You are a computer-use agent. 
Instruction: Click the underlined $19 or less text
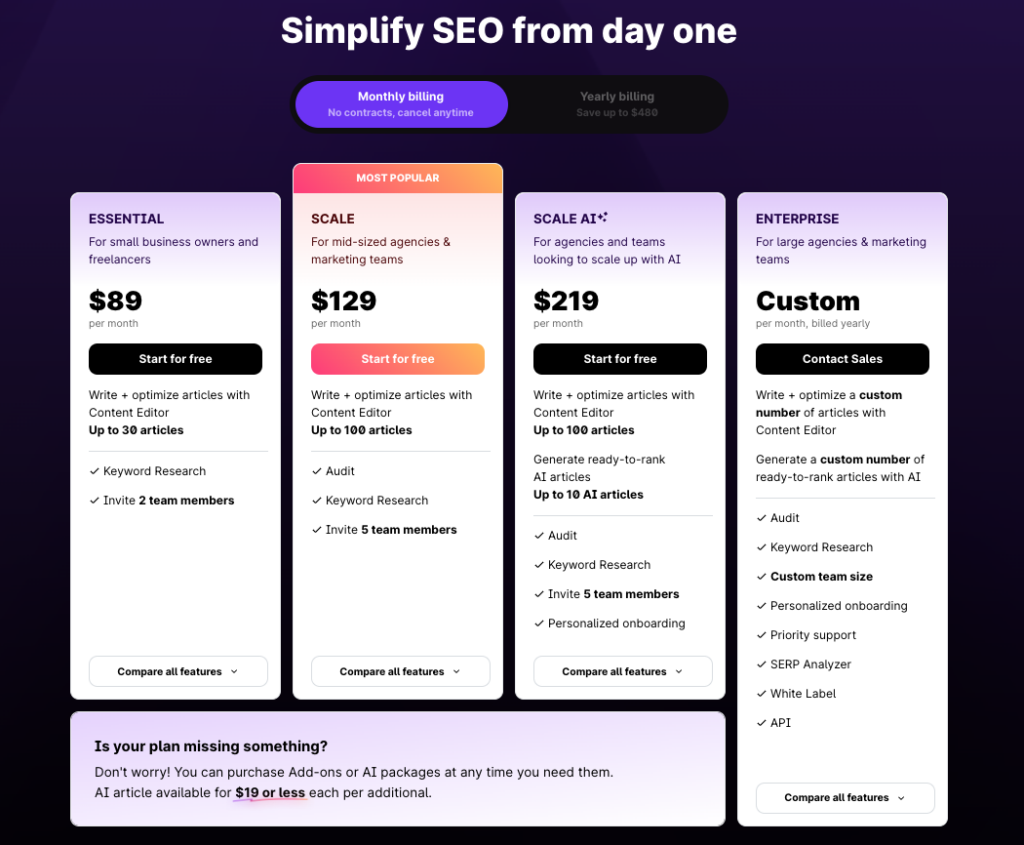tap(270, 793)
